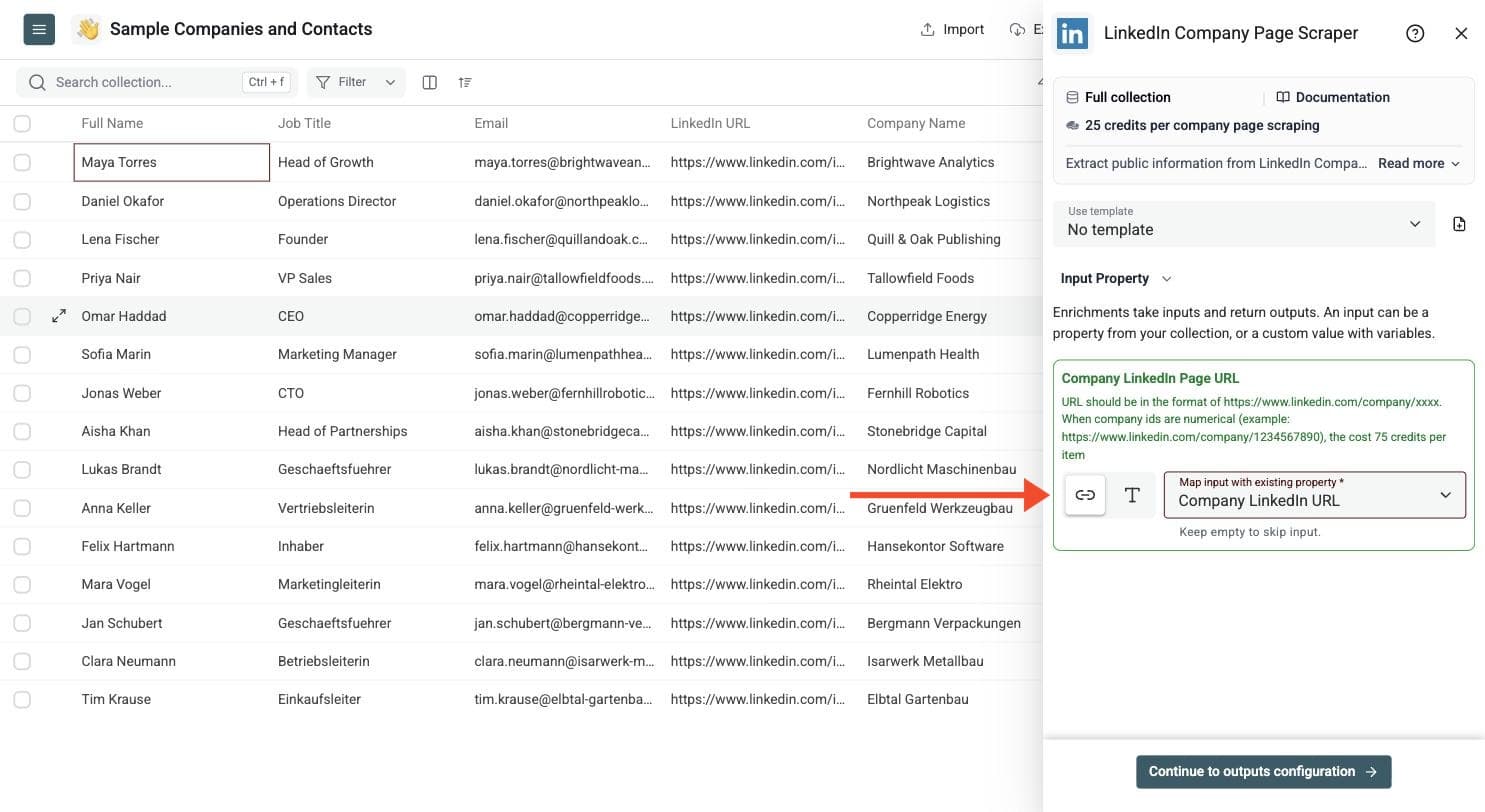The image size is (1485, 812).
Task: Expand the Omar Haddad row
Action: (x=59, y=316)
